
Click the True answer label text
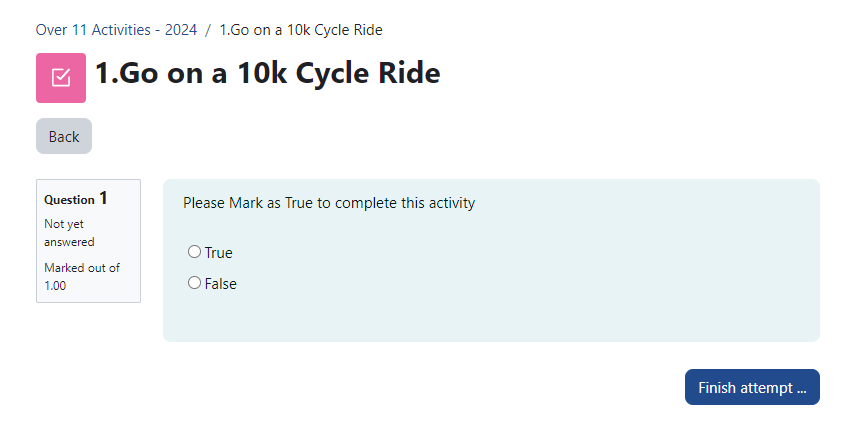(x=219, y=253)
